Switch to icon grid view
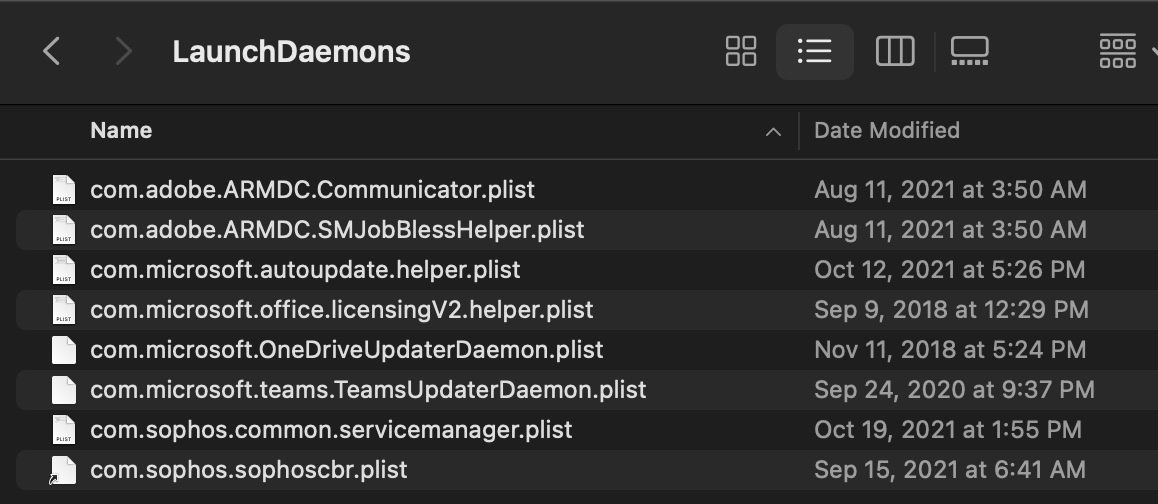Image resolution: width=1158 pixels, height=504 pixels. 741,51
